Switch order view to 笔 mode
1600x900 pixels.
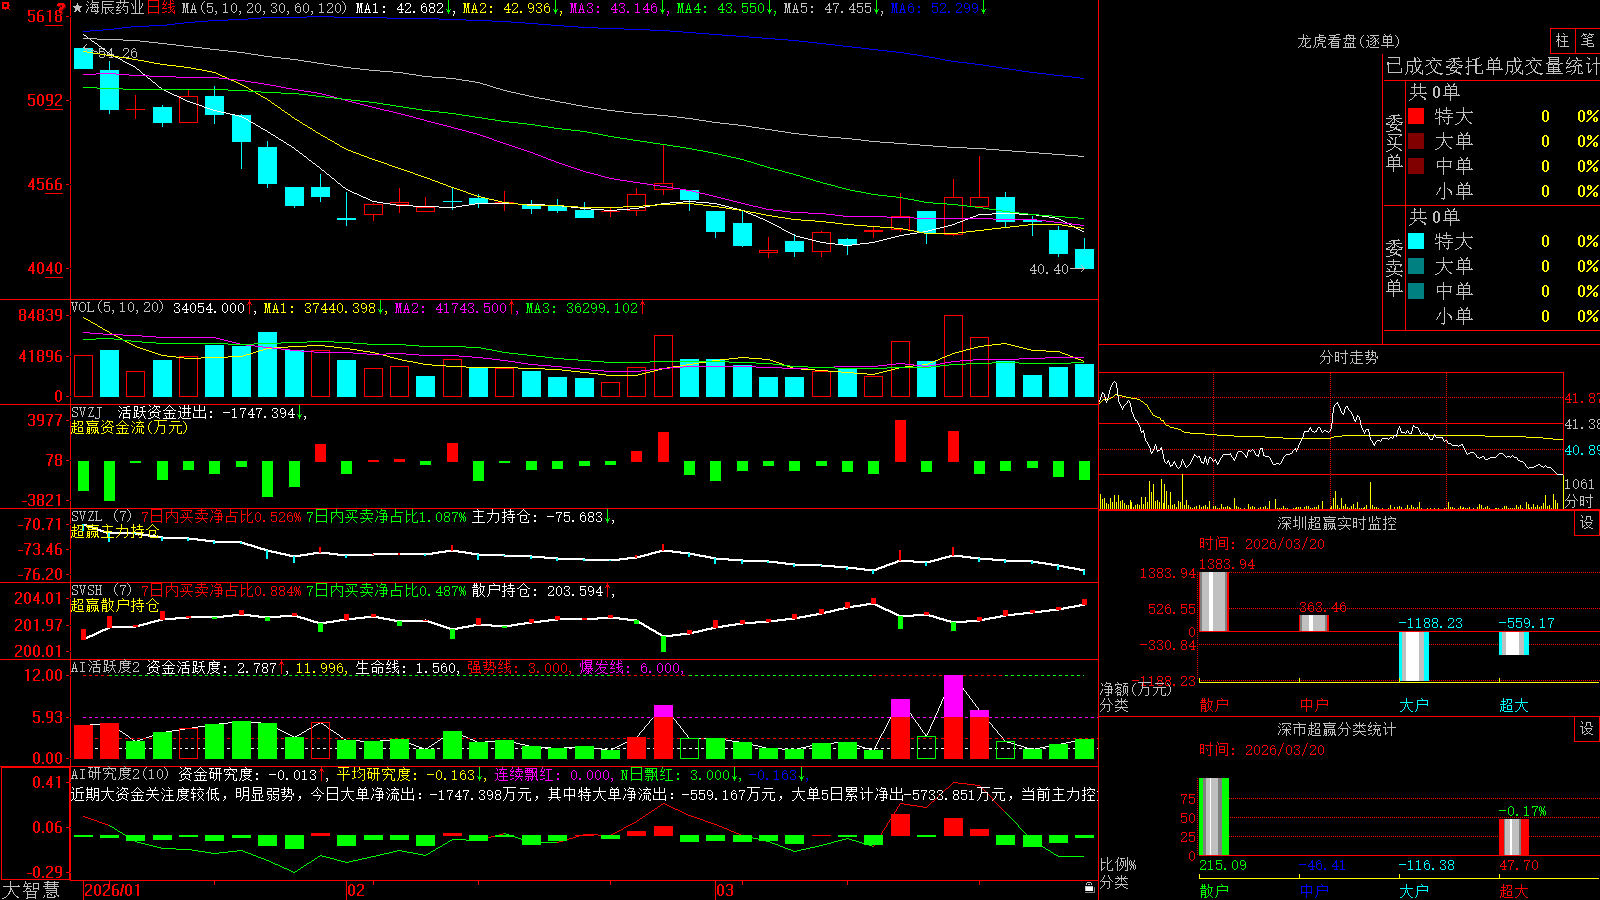click(1588, 40)
